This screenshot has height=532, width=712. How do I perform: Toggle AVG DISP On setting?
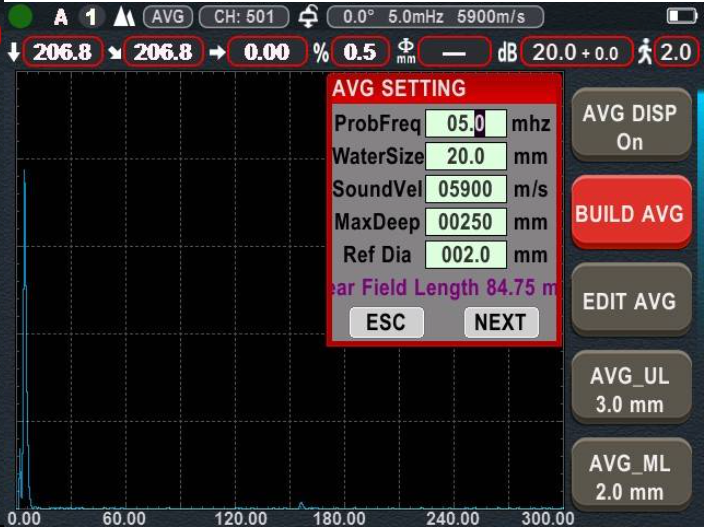coord(629,126)
